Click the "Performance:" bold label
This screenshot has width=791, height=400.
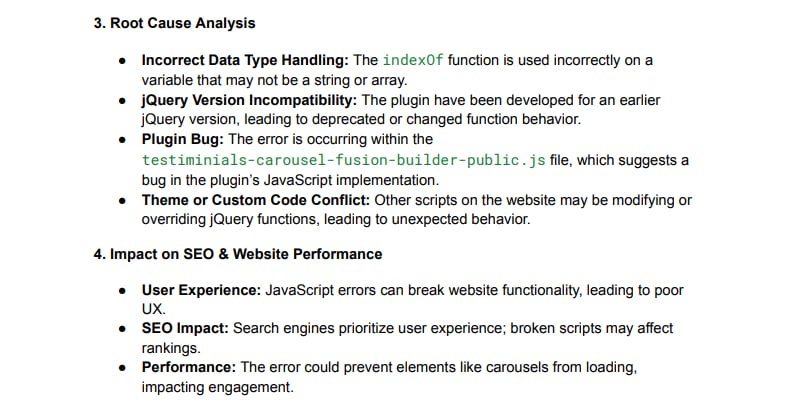point(186,367)
